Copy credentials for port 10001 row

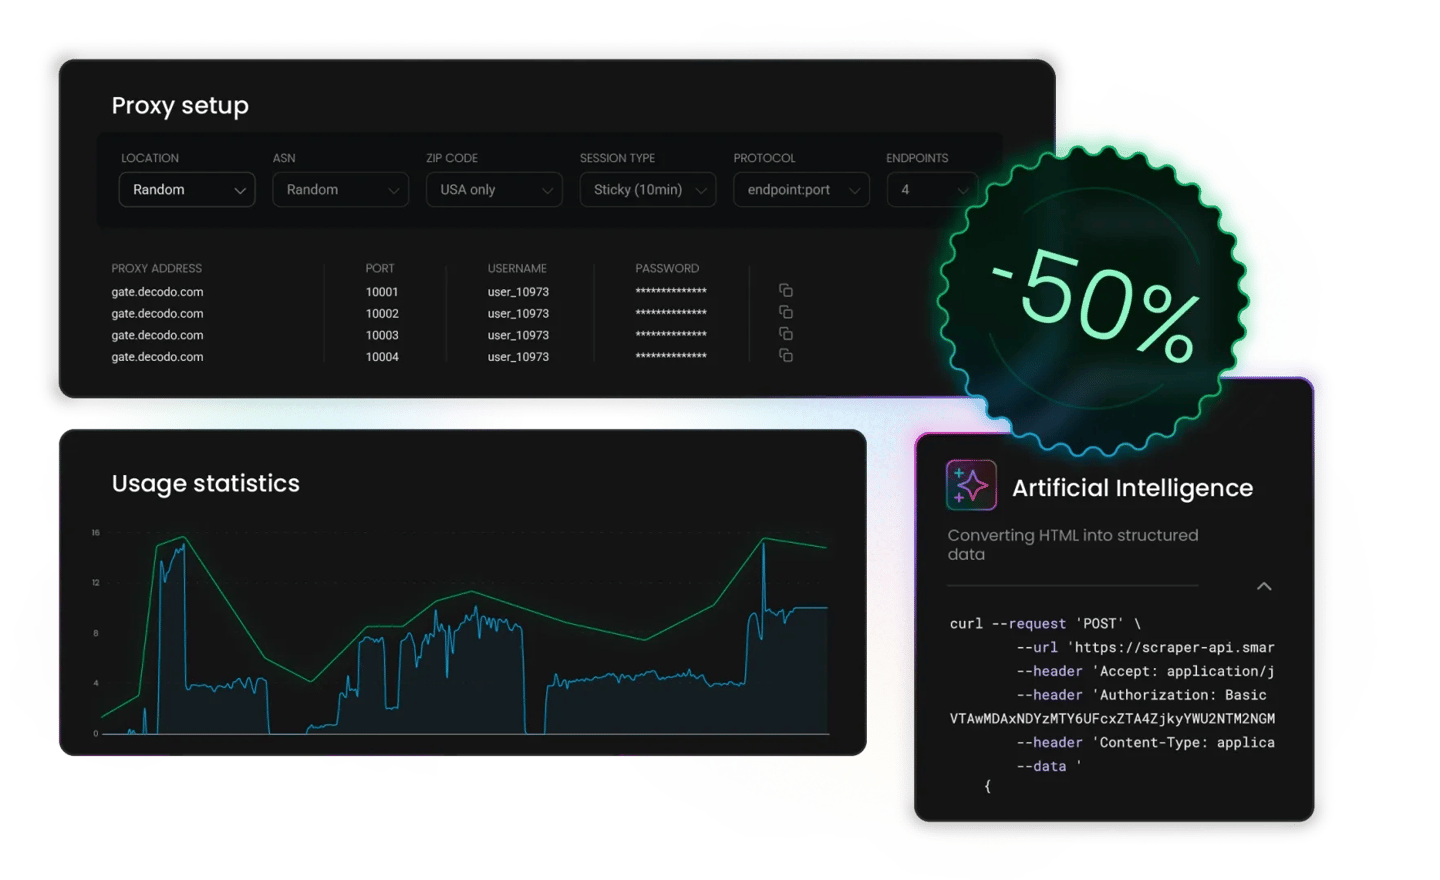[x=786, y=290]
